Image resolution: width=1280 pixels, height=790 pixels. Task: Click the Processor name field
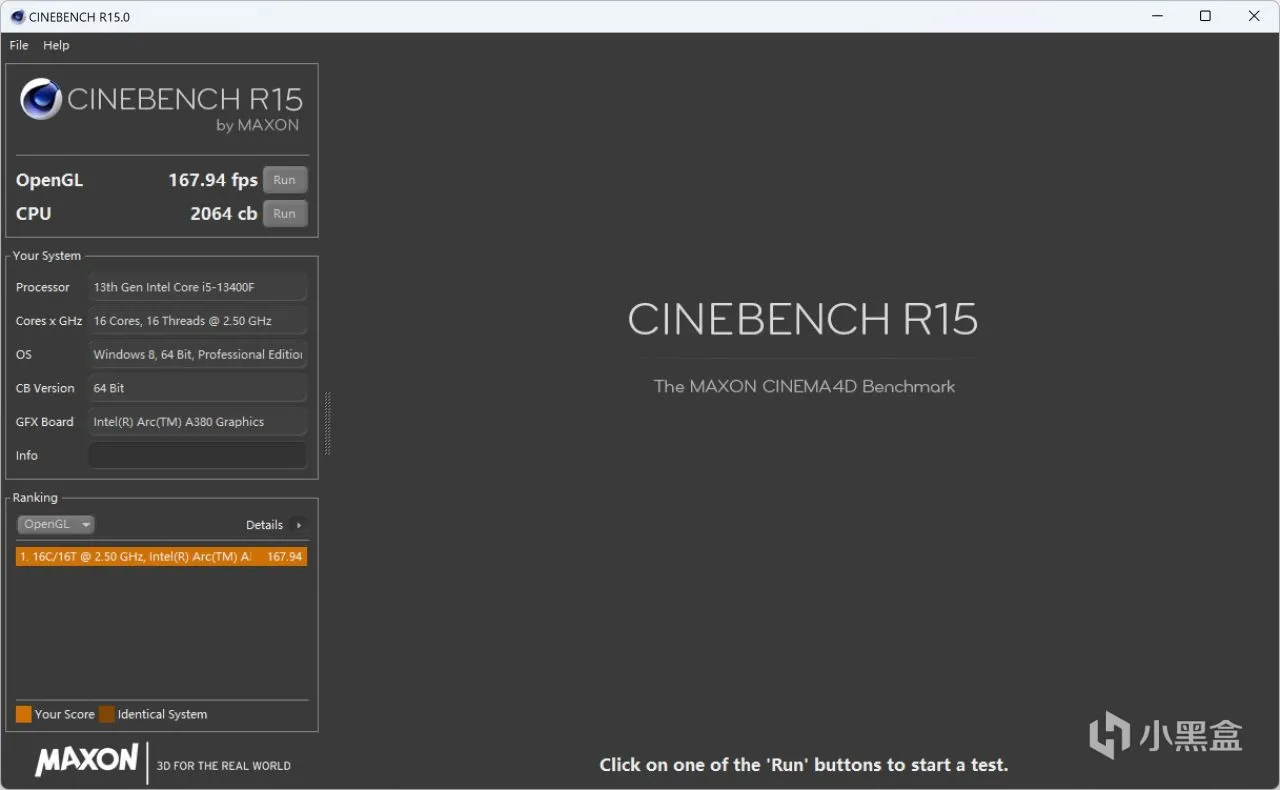198,287
